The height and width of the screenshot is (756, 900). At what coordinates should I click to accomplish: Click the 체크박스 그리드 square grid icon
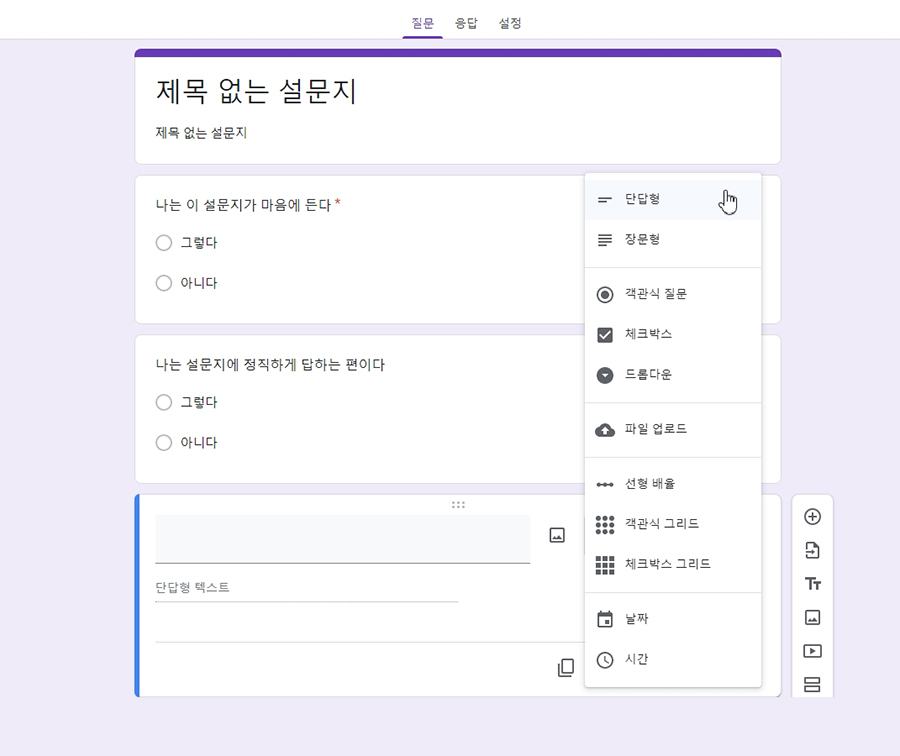(604, 565)
